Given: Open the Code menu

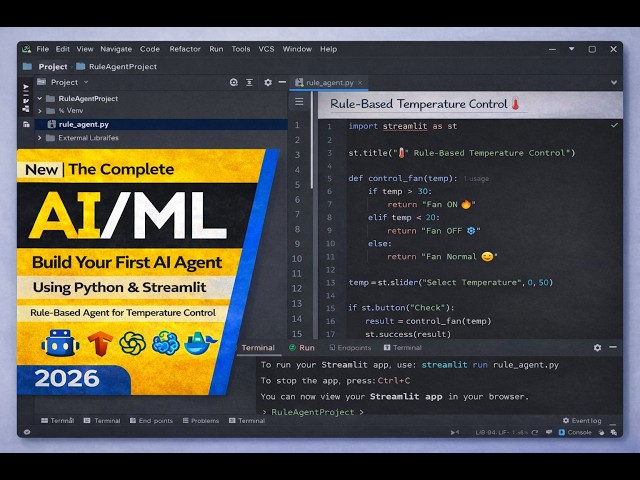Looking at the screenshot, I should pyautogui.click(x=150, y=49).
